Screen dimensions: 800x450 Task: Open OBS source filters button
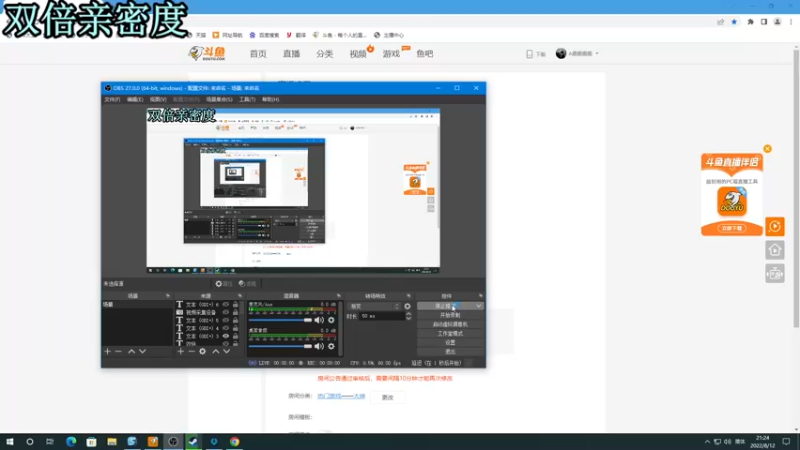click(x=247, y=284)
